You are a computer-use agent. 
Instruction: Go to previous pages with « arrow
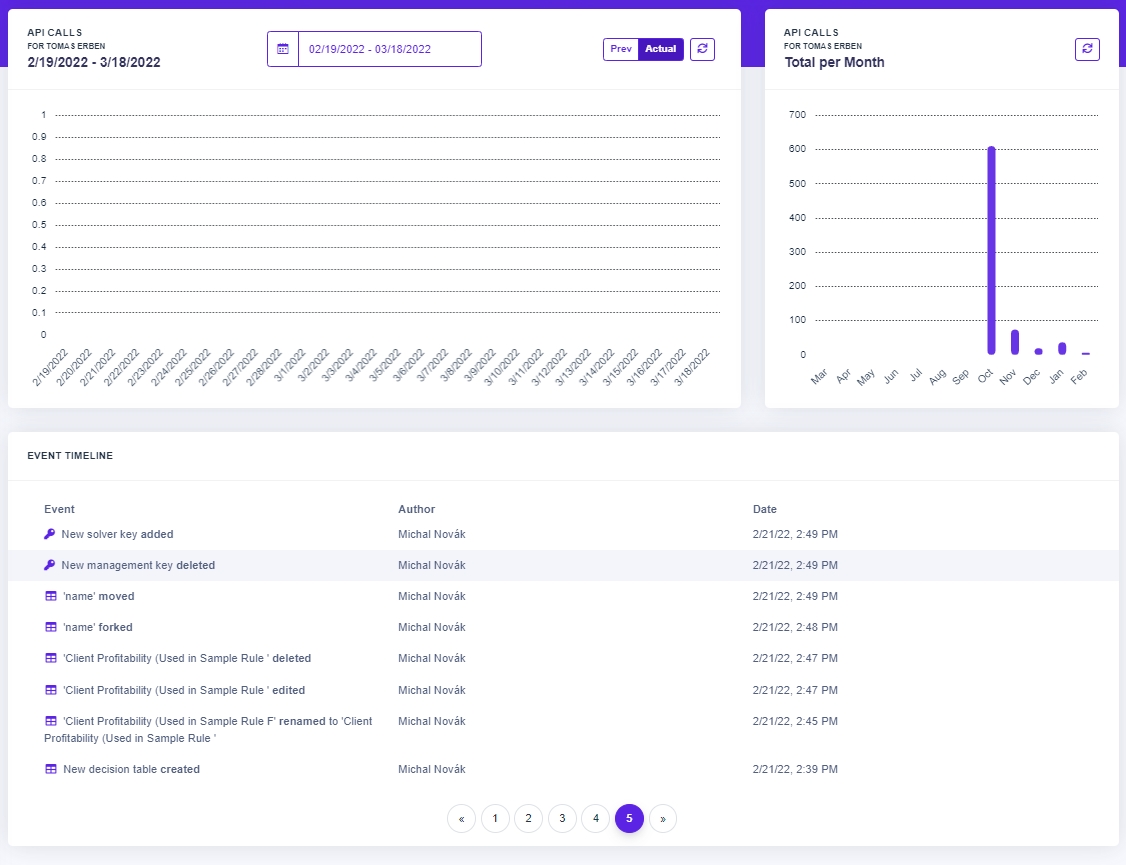(x=461, y=819)
